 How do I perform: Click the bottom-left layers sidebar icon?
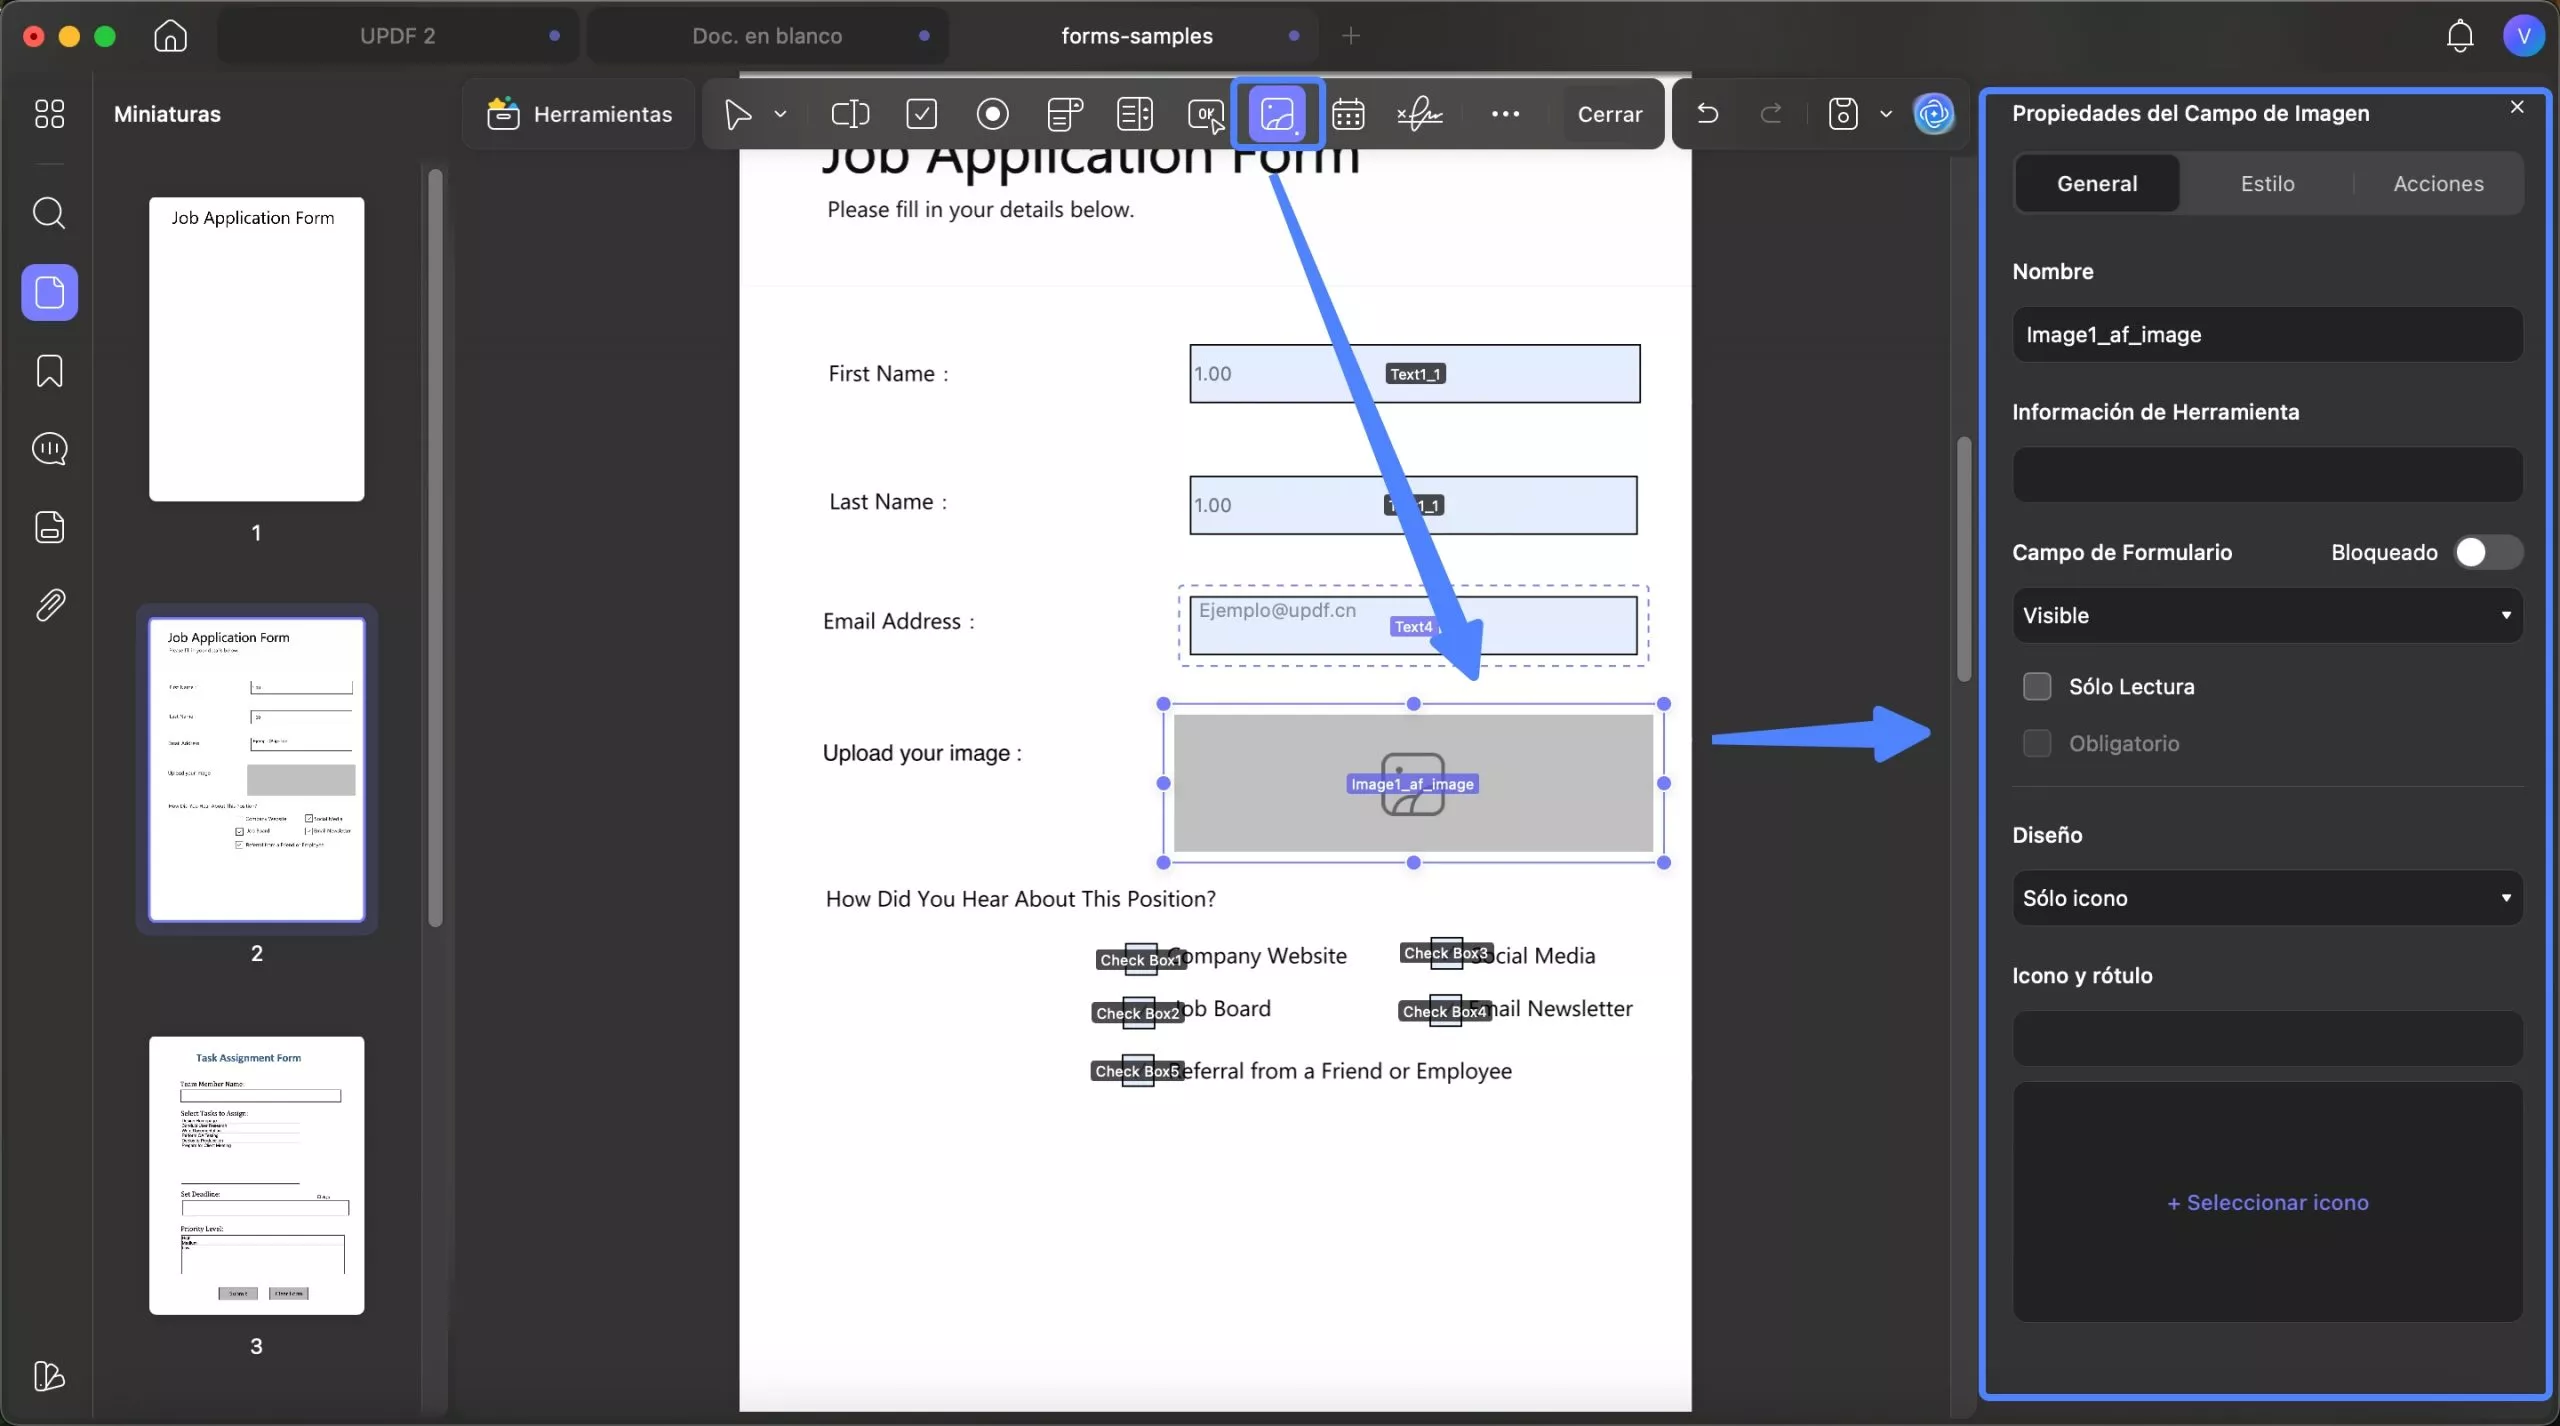[49, 1376]
